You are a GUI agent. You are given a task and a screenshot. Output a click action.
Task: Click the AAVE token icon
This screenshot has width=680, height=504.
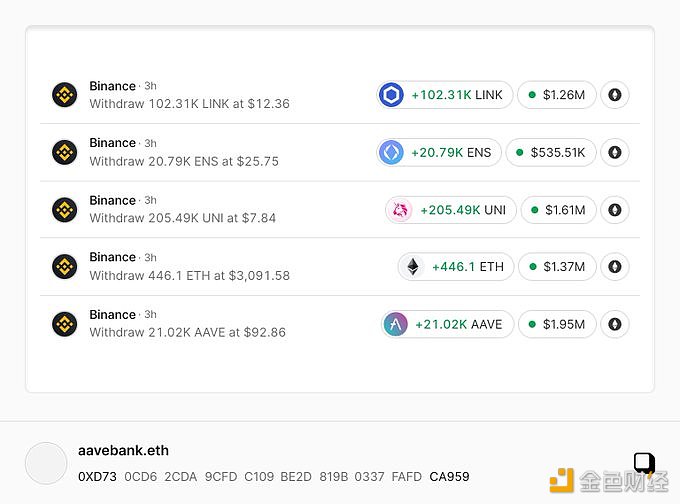[395, 324]
